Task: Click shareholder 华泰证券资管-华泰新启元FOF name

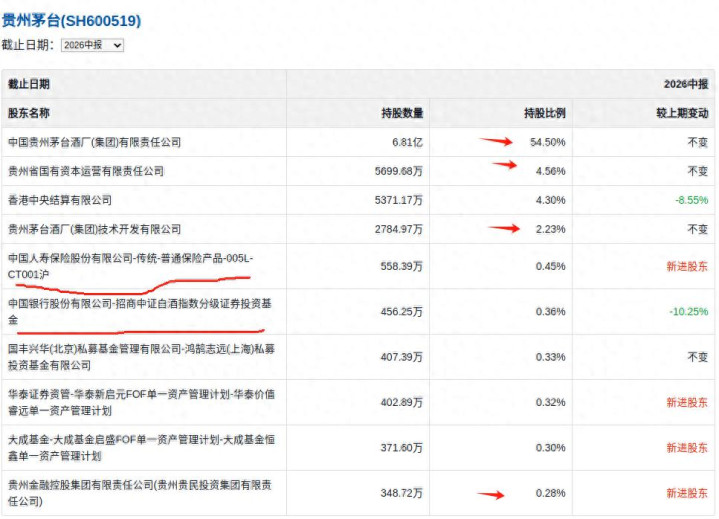Action: tap(141, 402)
